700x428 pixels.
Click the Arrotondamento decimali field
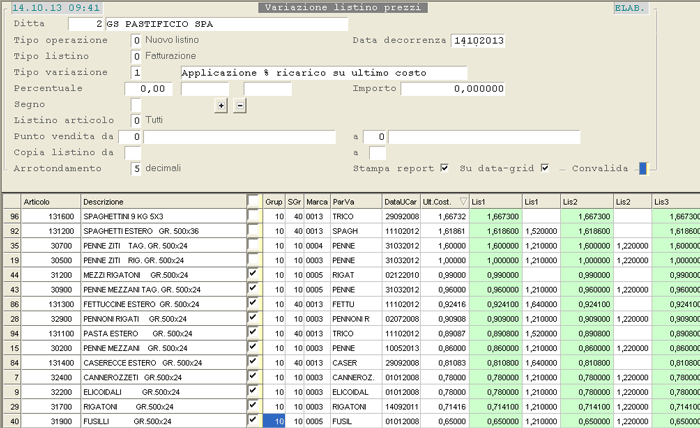point(136,169)
